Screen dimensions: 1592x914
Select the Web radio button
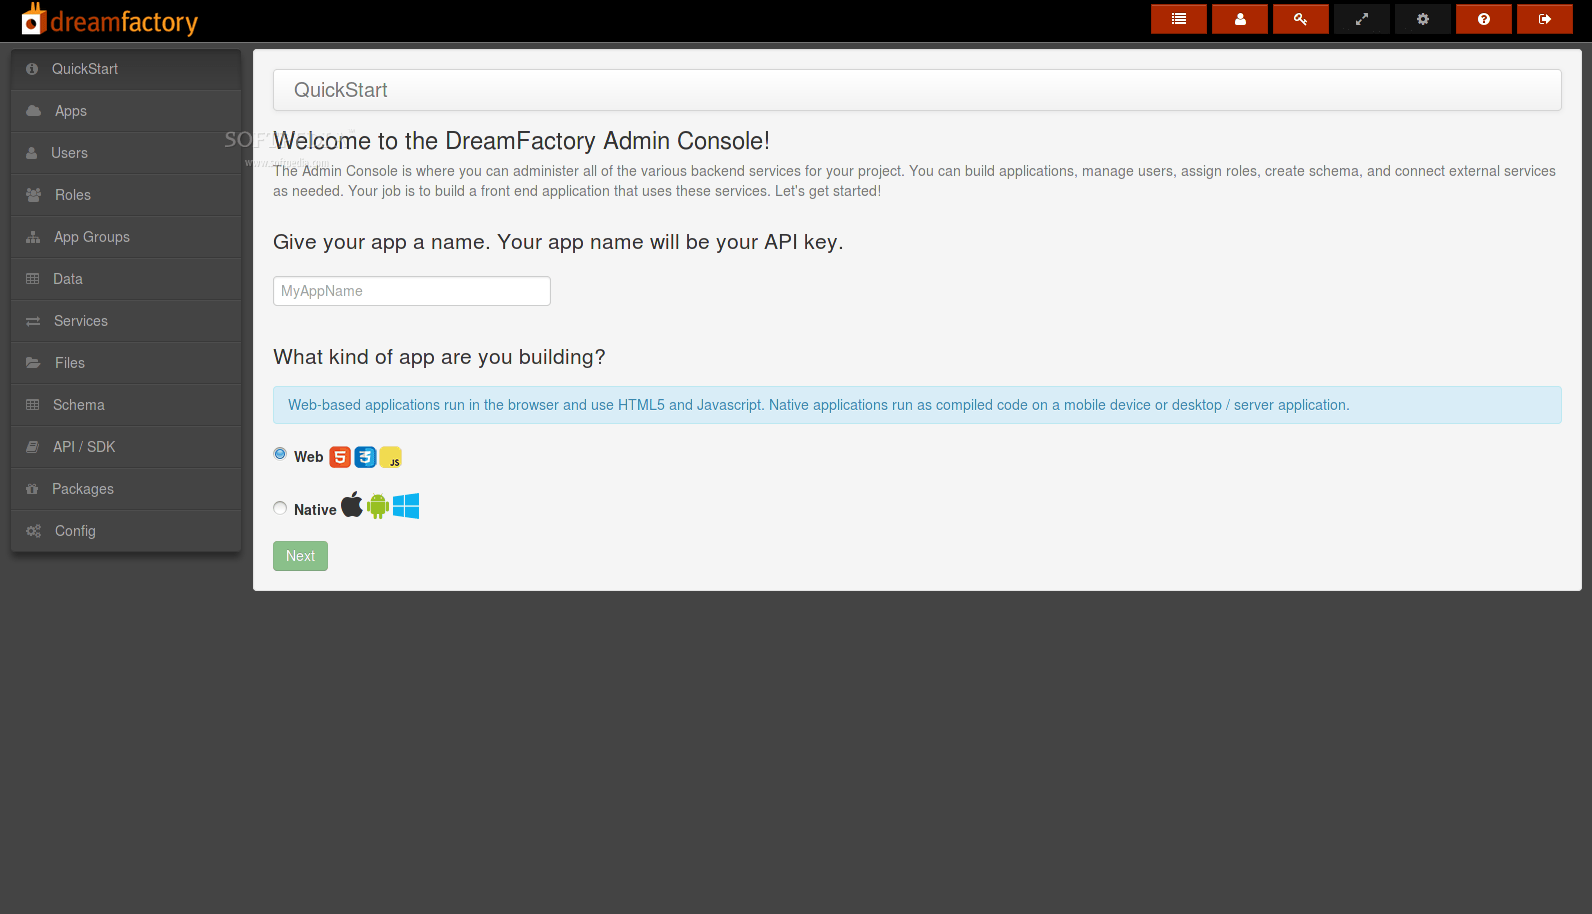280,454
